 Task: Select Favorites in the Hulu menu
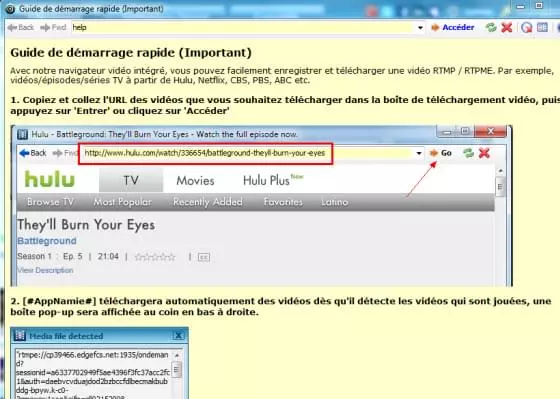coord(283,202)
